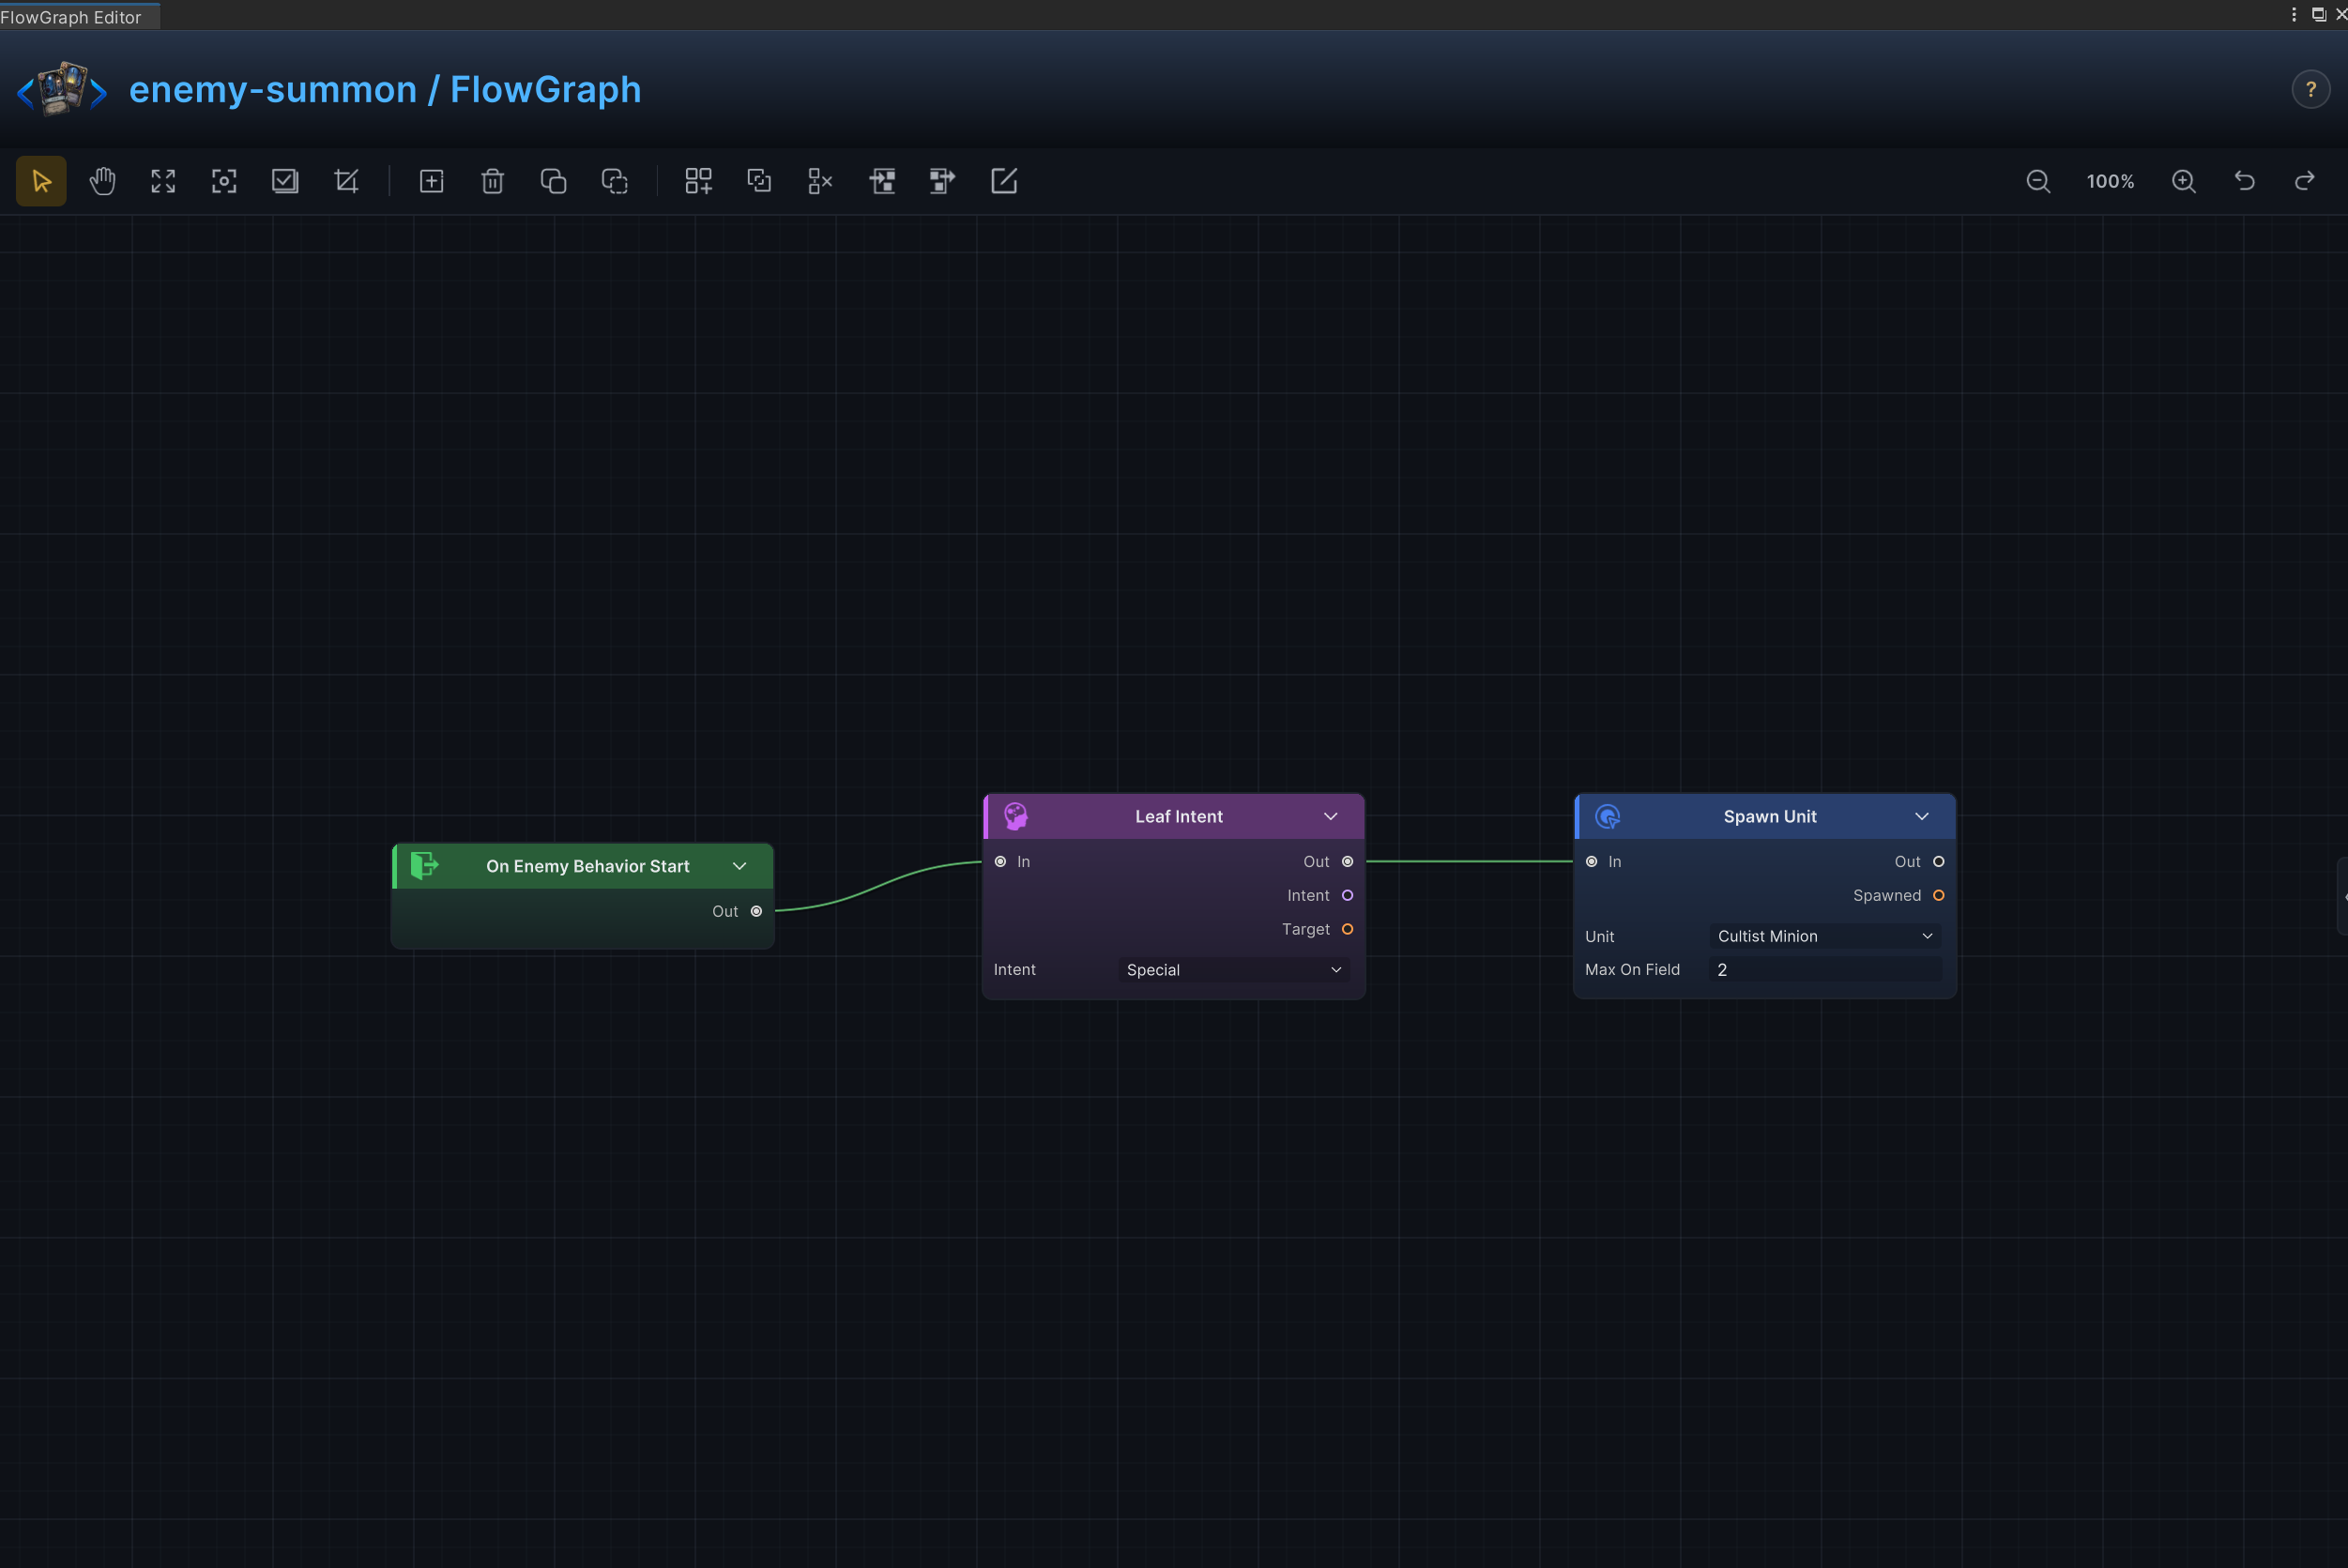Switch to the hand pan tool
The width and height of the screenshot is (2348, 1568).
(102, 181)
